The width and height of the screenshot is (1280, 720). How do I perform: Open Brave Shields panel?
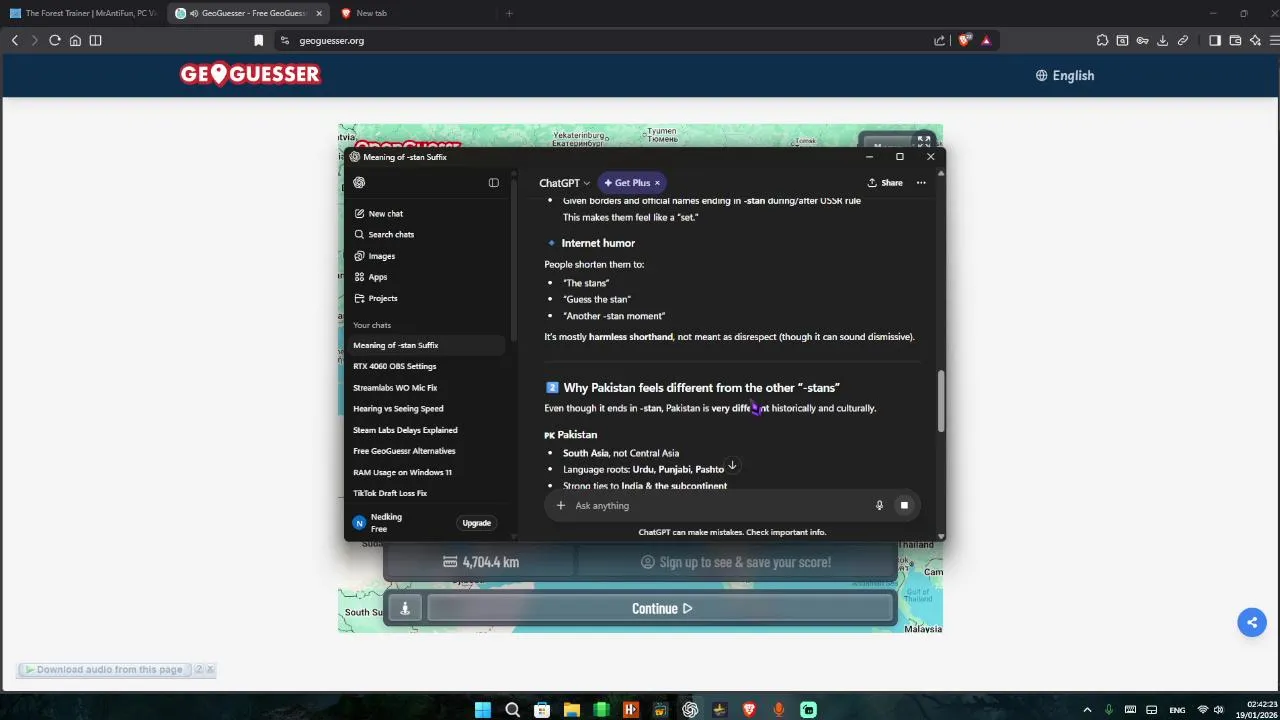coord(965,41)
